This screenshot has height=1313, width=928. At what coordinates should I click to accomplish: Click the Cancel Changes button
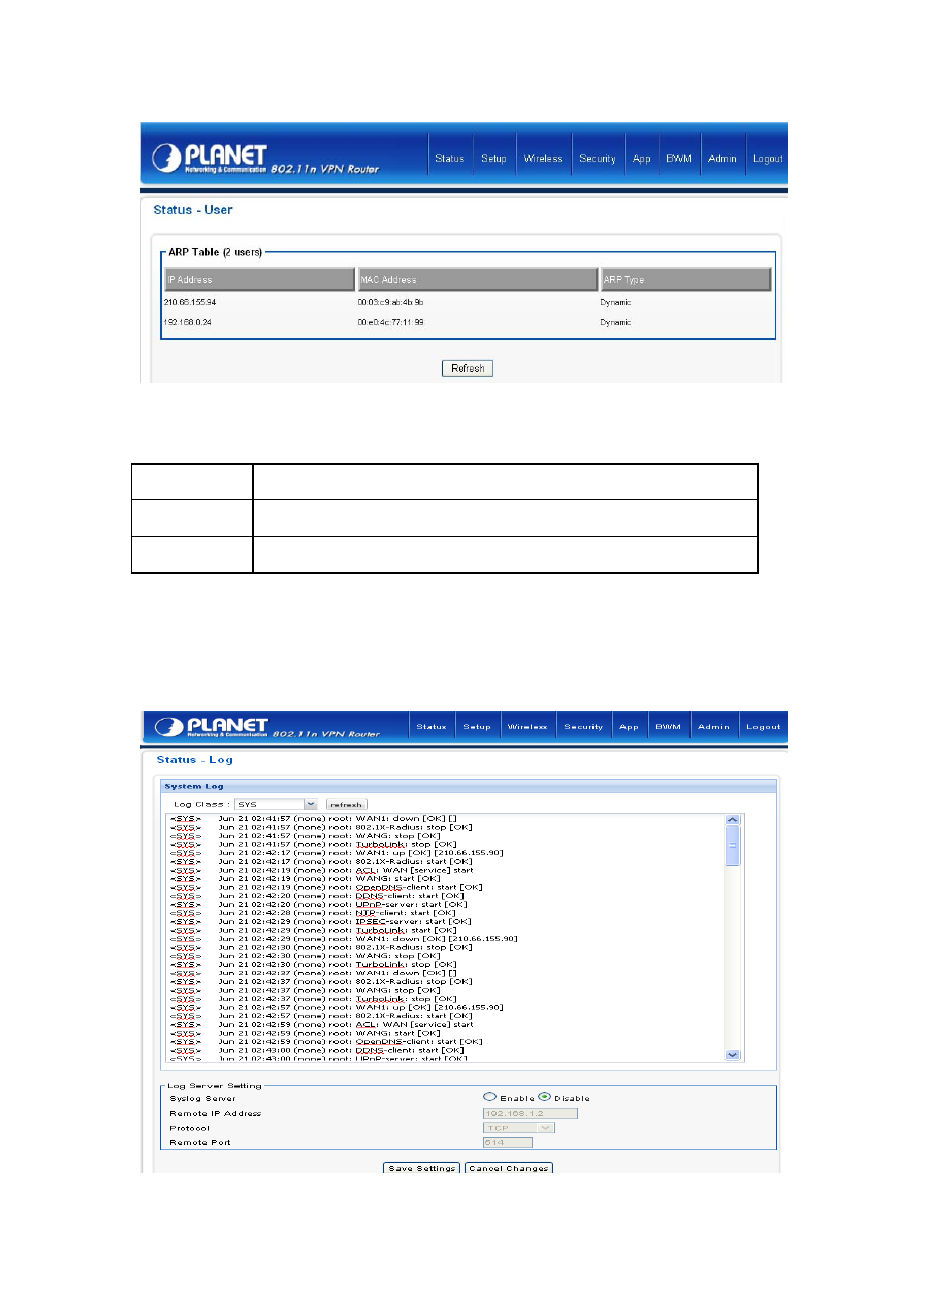[x=509, y=1168]
